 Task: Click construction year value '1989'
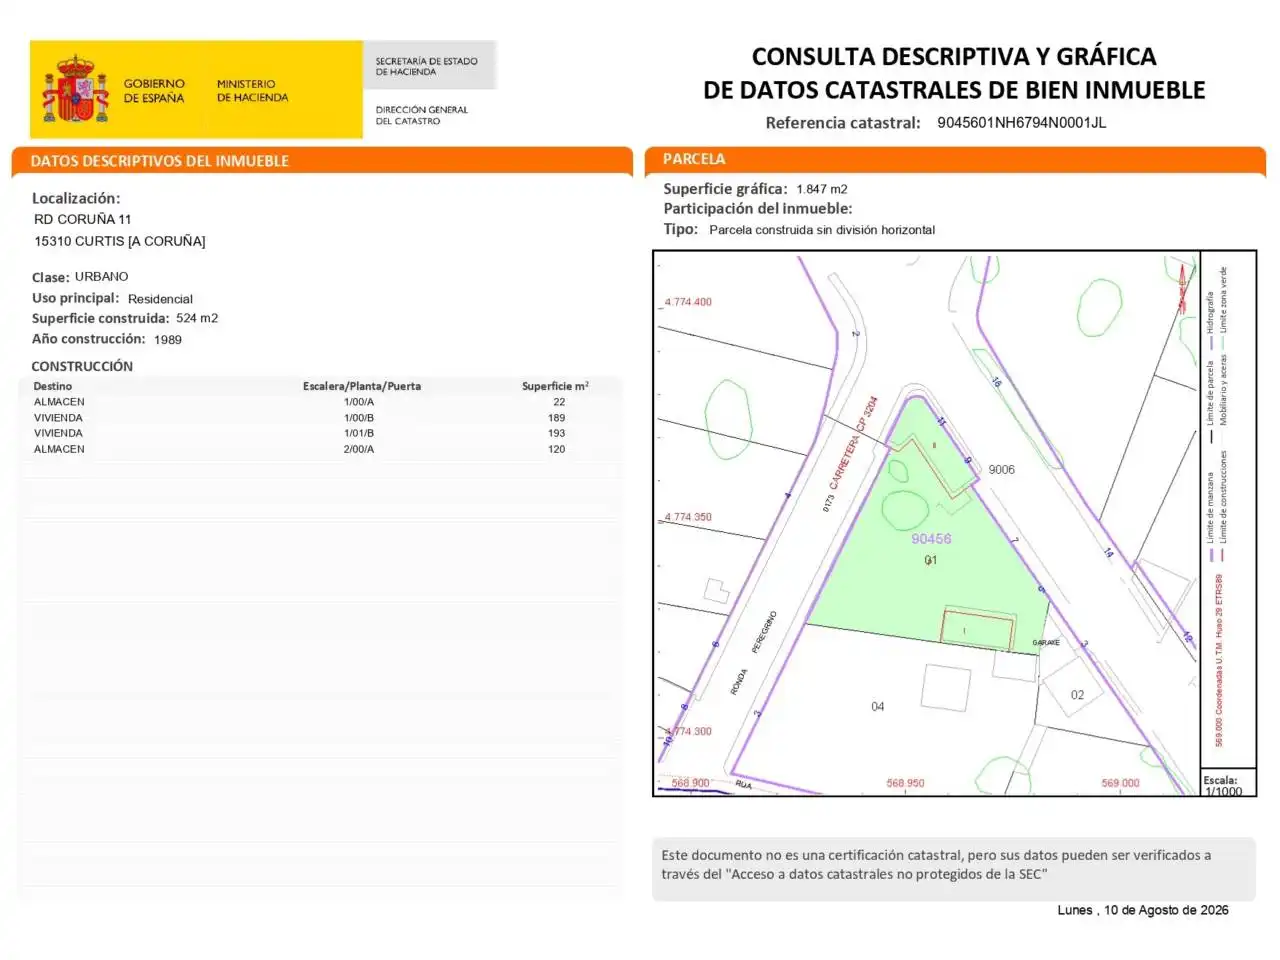tap(168, 340)
